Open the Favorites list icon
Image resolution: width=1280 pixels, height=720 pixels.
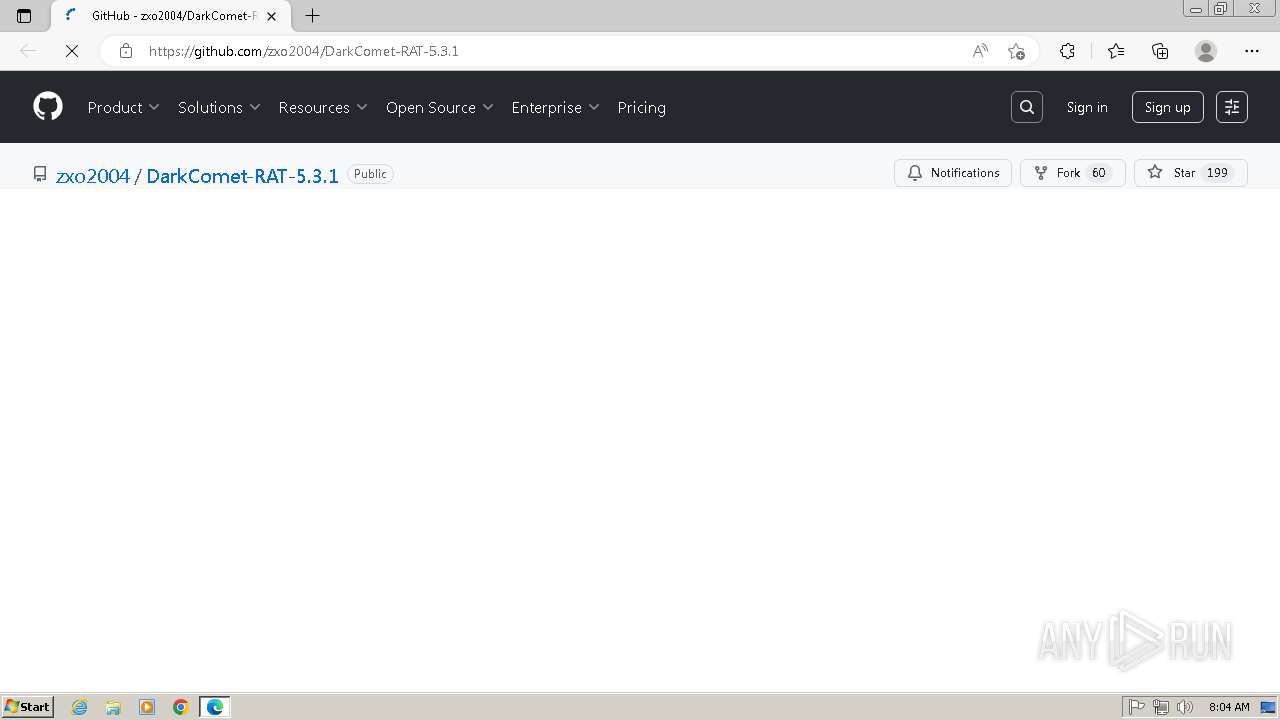coord(1116,51)
